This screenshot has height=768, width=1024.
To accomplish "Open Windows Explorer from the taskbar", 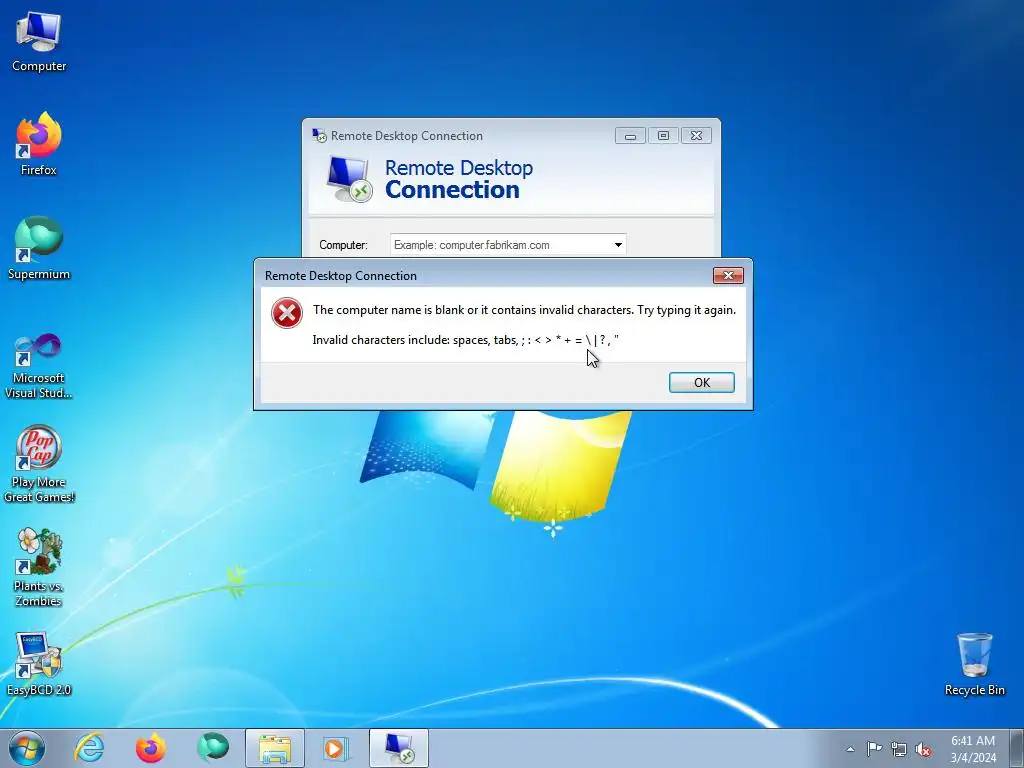I will click(275, 748).
